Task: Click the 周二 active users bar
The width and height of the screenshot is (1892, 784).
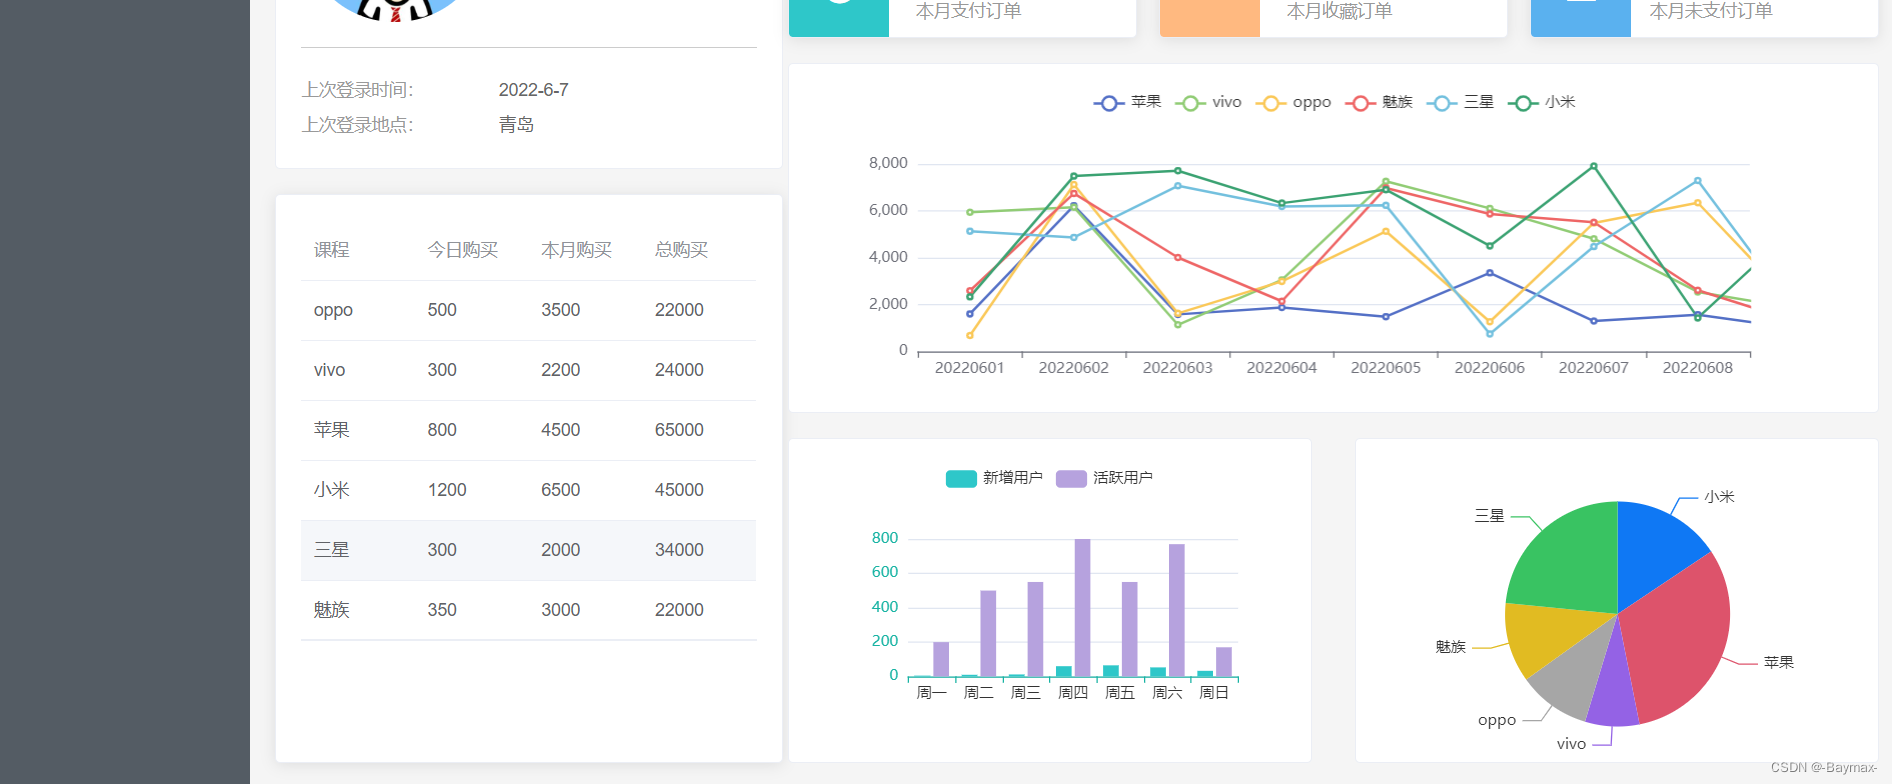Action: click(988, 634)
